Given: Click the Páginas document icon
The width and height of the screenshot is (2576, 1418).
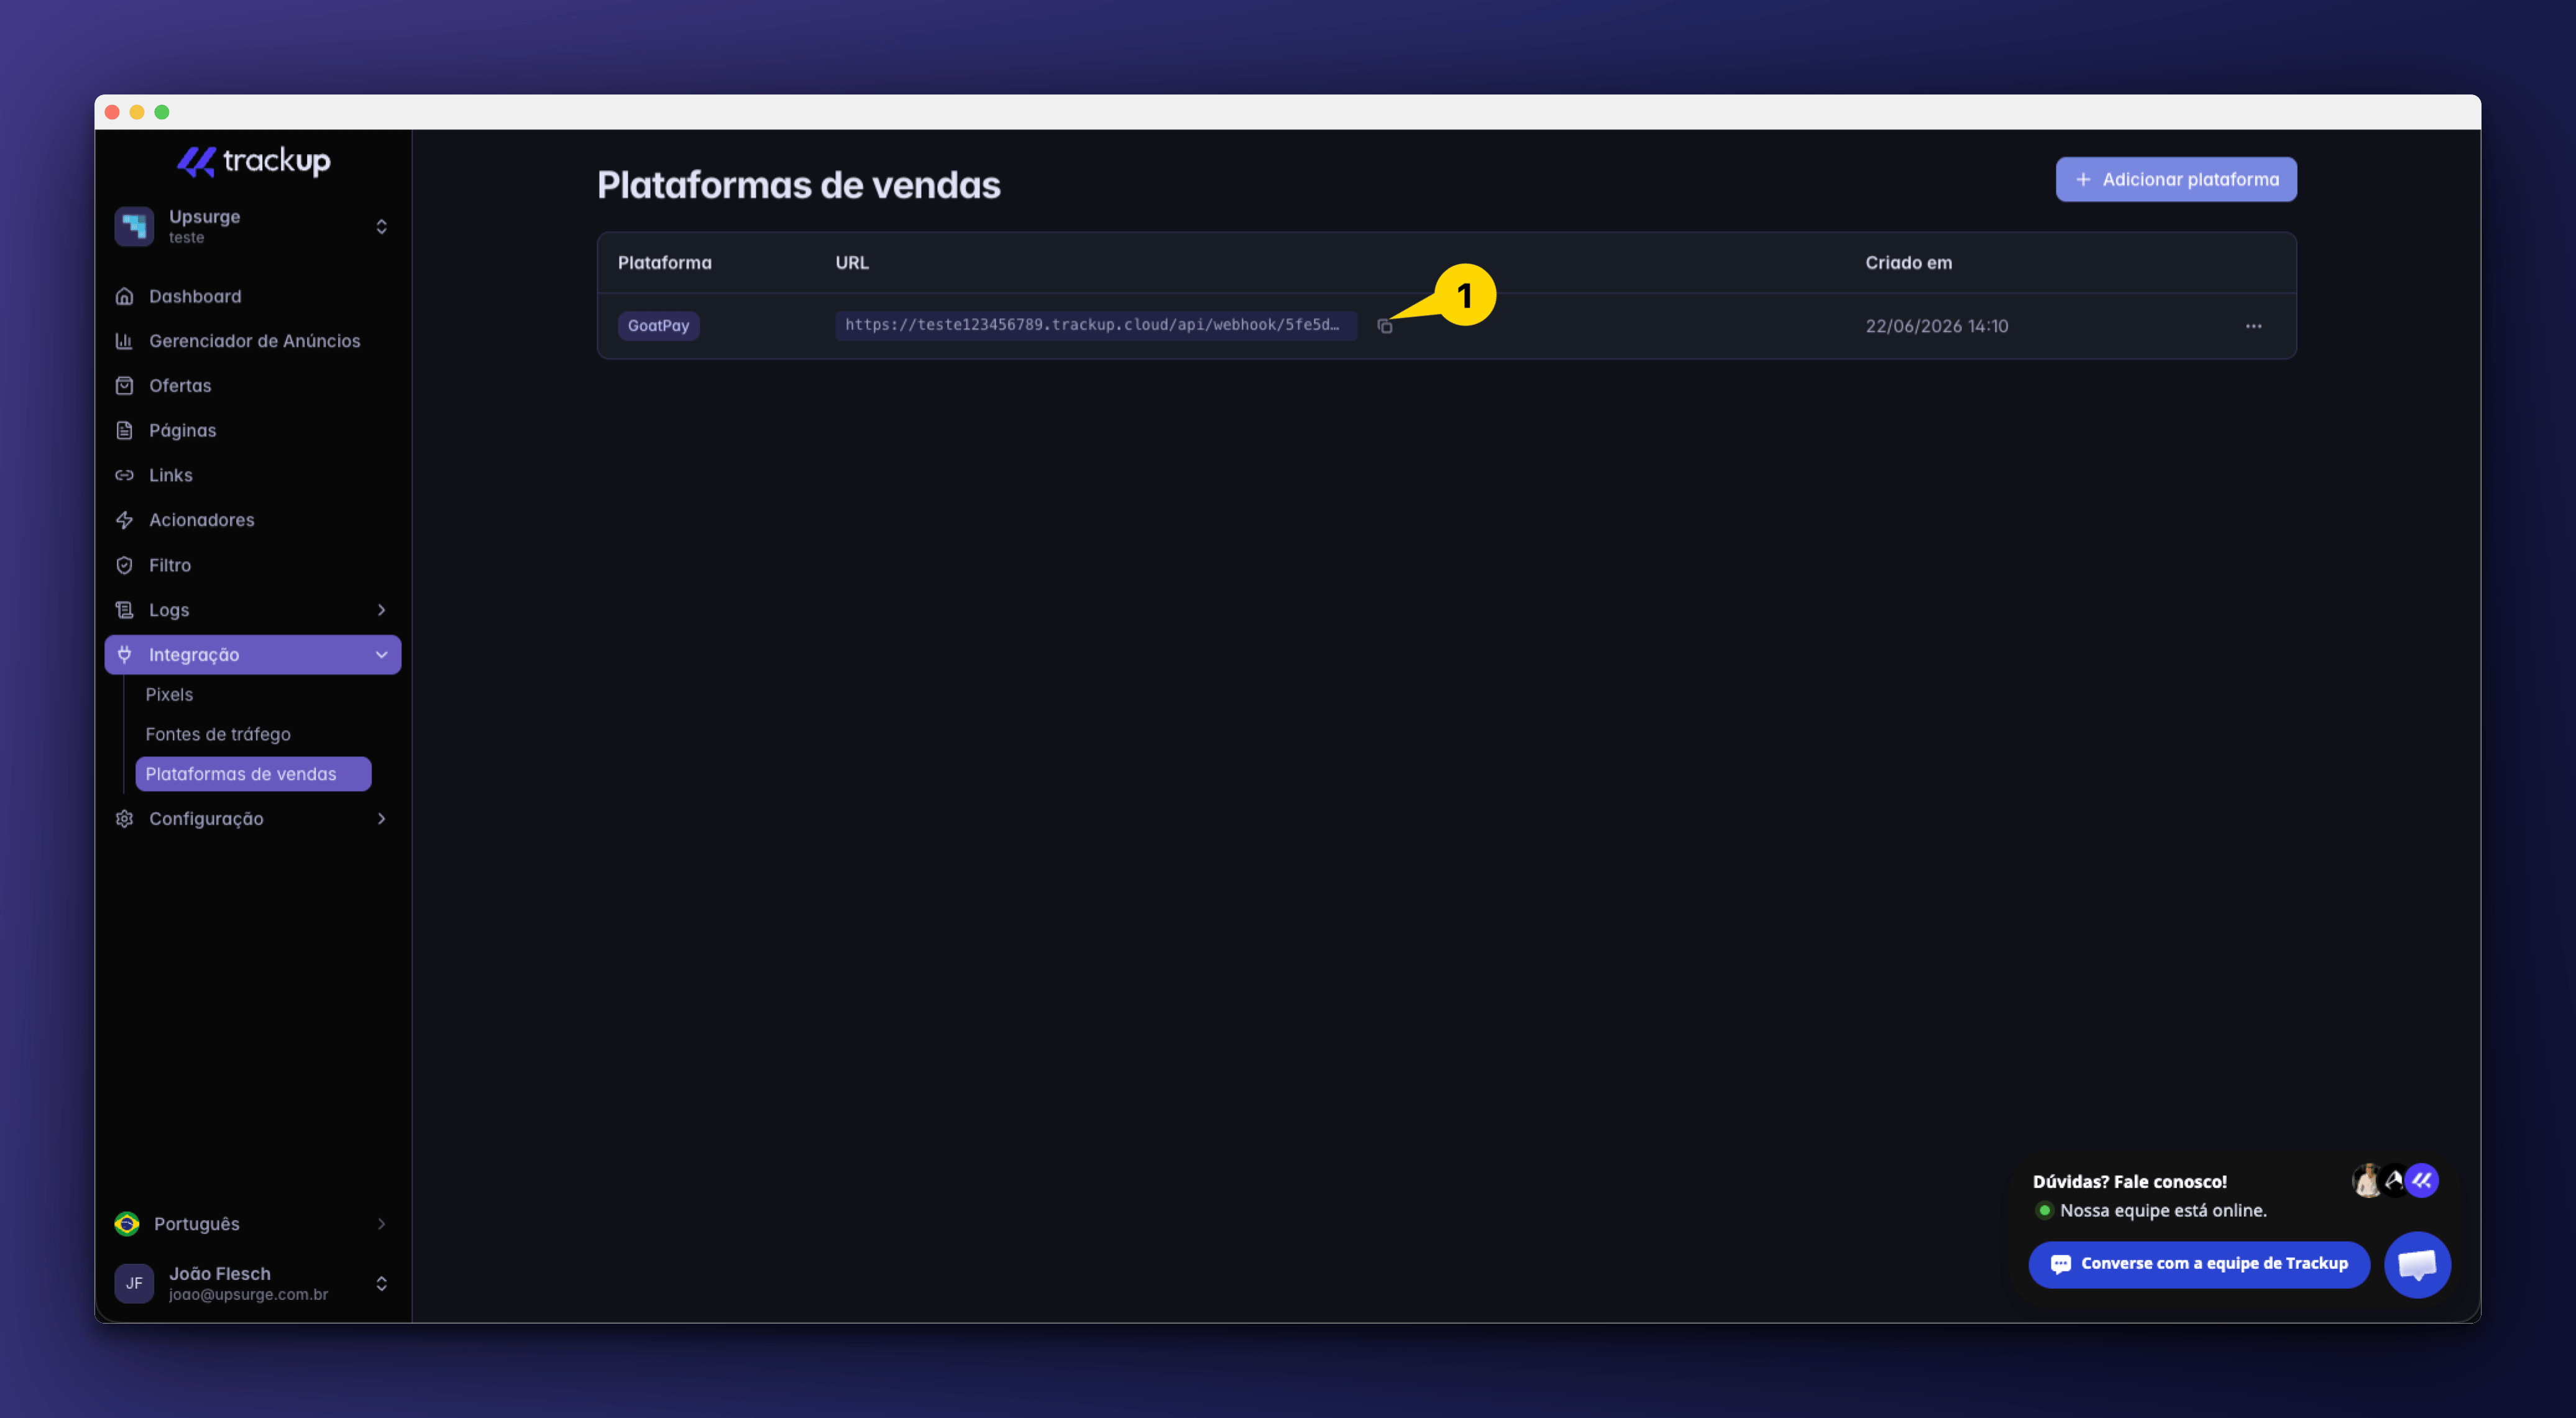Looking at the screenshot, I should [x=124, y=431].
